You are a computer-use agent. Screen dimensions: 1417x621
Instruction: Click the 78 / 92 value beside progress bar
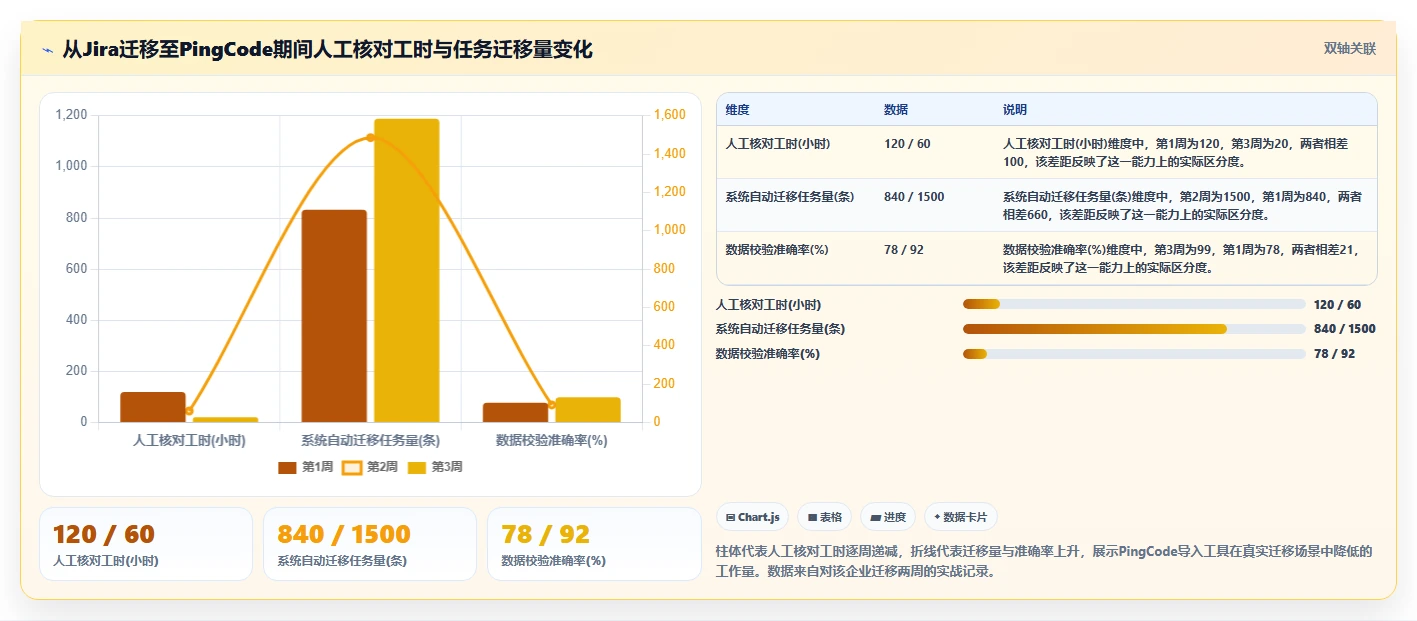point(1334,353)
